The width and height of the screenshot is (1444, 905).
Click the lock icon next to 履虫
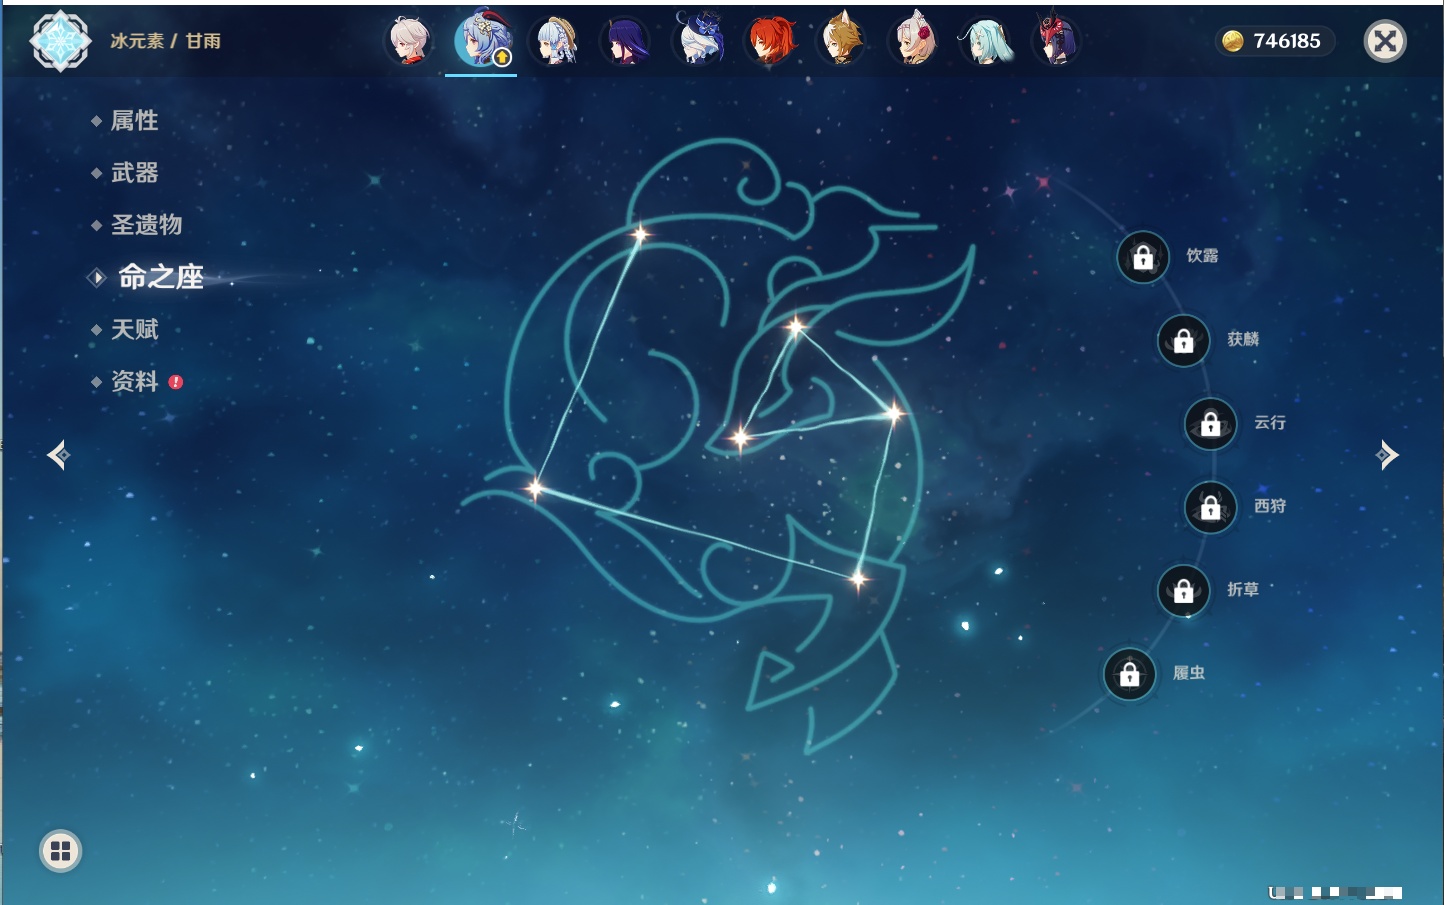coord(1129,674)
